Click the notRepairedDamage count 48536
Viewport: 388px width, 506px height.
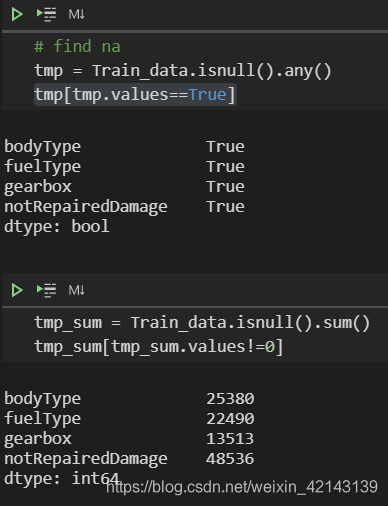coord(230,459)
